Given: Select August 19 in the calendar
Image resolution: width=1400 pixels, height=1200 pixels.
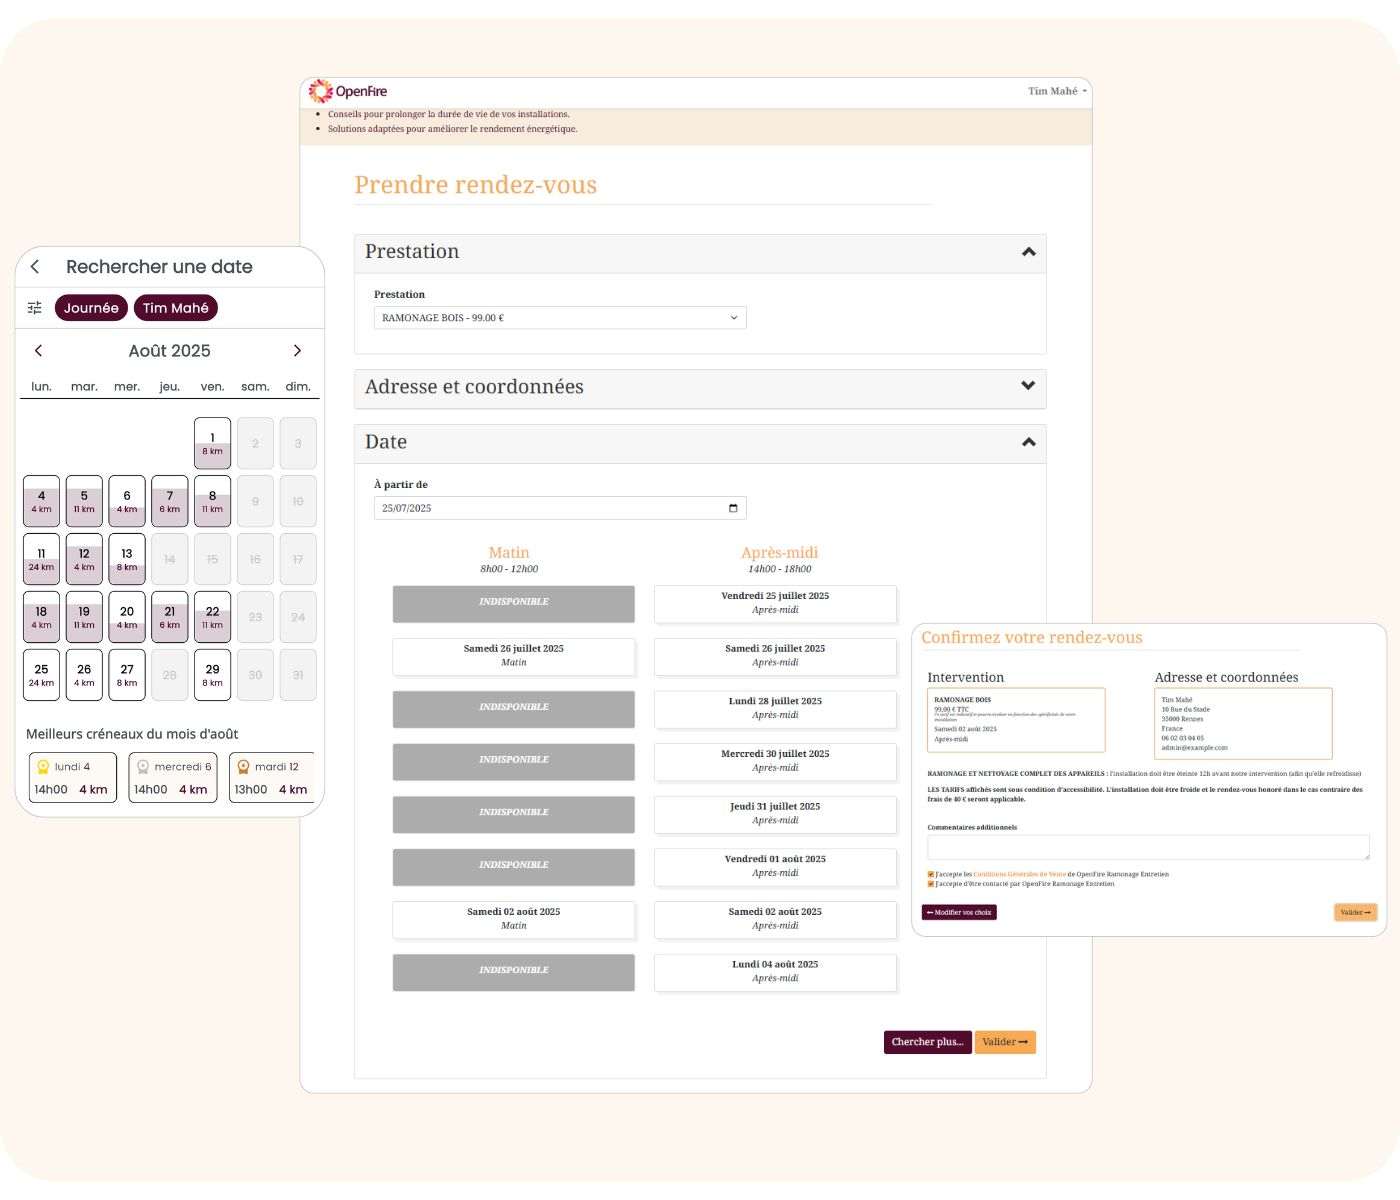Looking at the screenshot, I should tap(84, 618).
